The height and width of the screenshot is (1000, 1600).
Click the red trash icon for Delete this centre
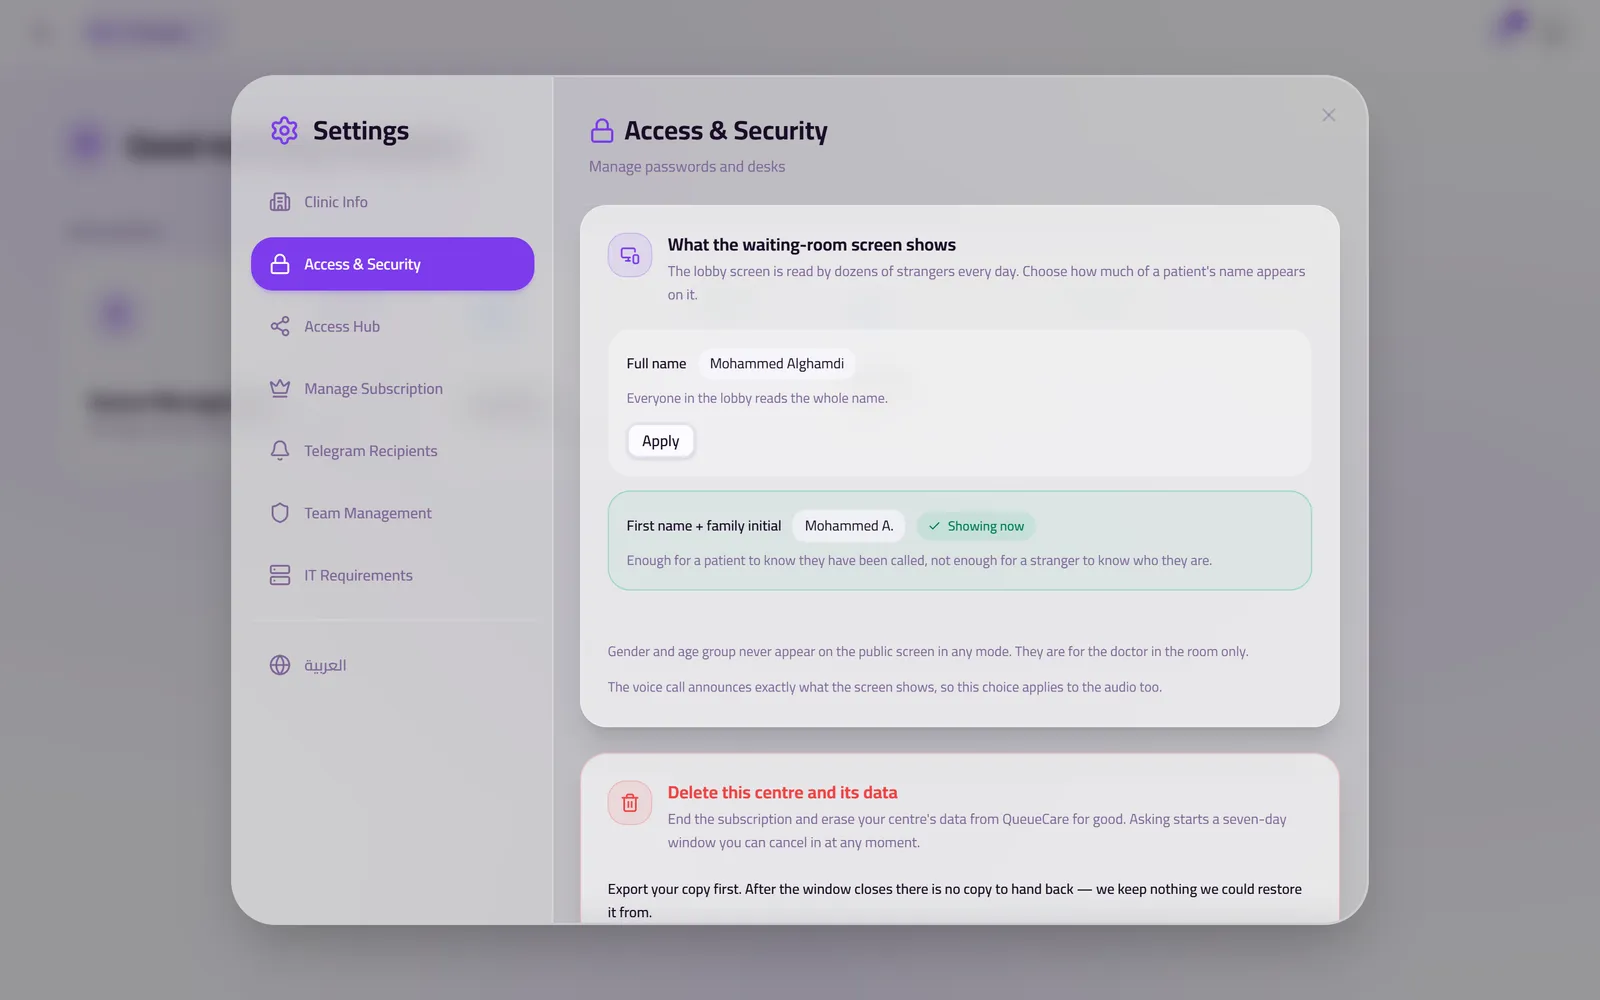[630, 803]
